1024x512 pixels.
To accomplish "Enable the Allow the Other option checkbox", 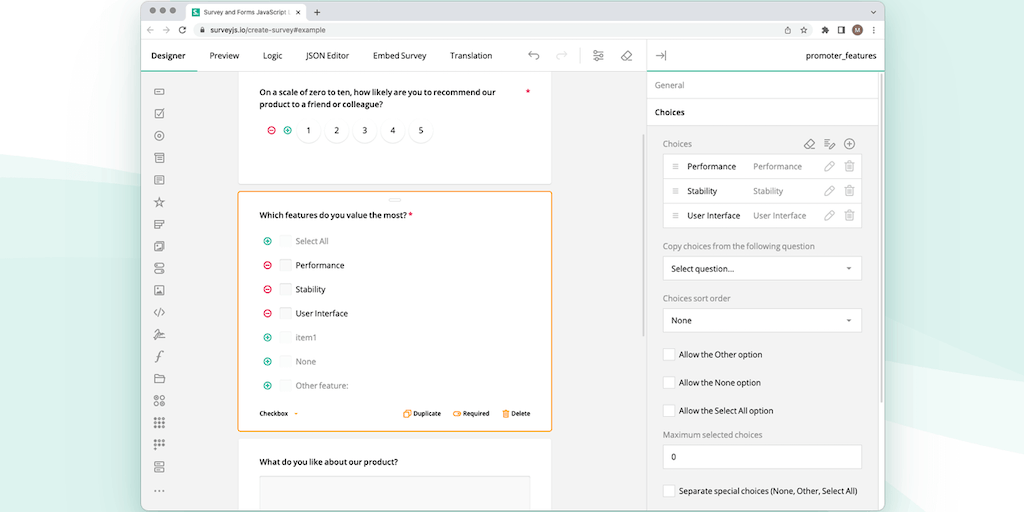I will click(x=669, y=355).
